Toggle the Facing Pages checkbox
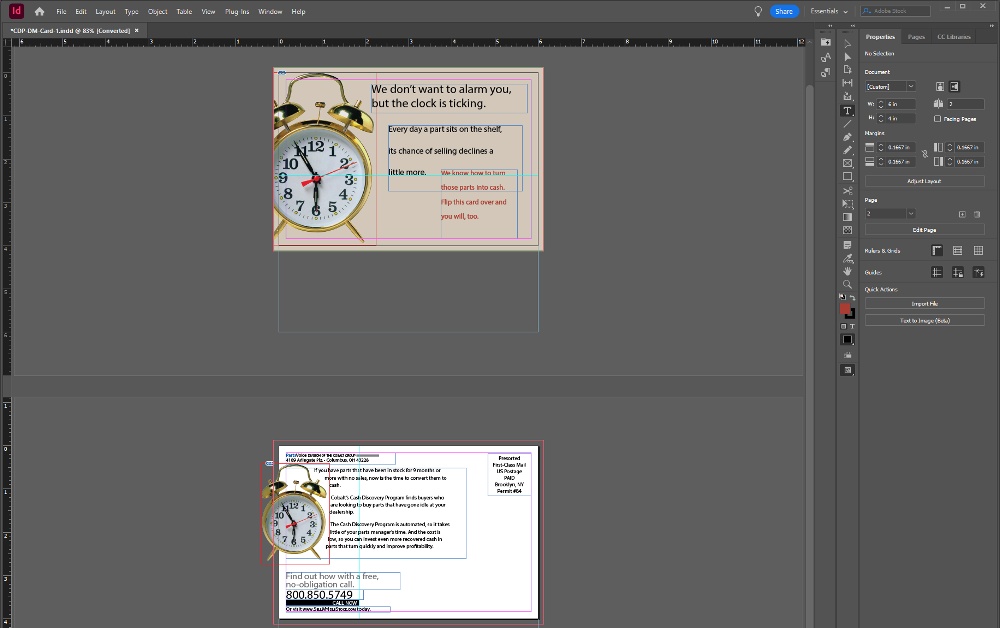This screenshot has width=1000, height=628. (x=938, y=119)
